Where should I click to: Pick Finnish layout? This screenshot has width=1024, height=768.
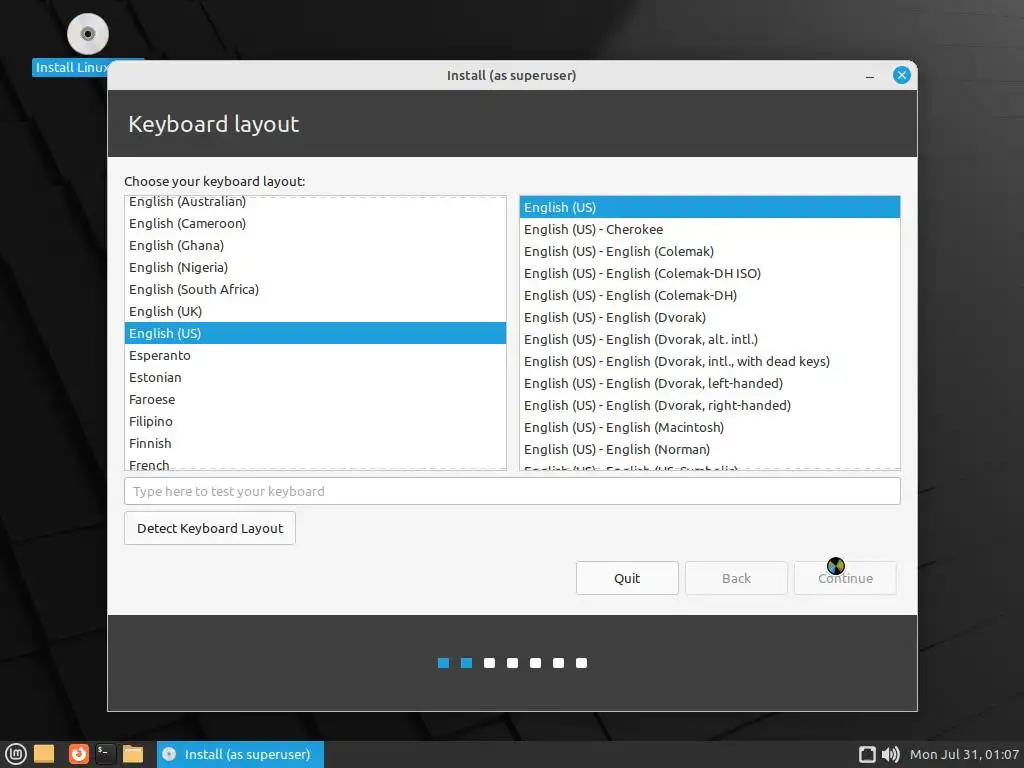point(315,443)
